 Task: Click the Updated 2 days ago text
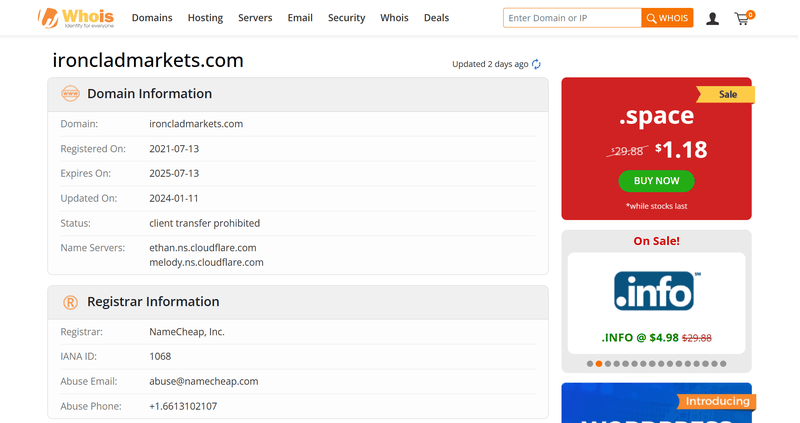[490, 64]
